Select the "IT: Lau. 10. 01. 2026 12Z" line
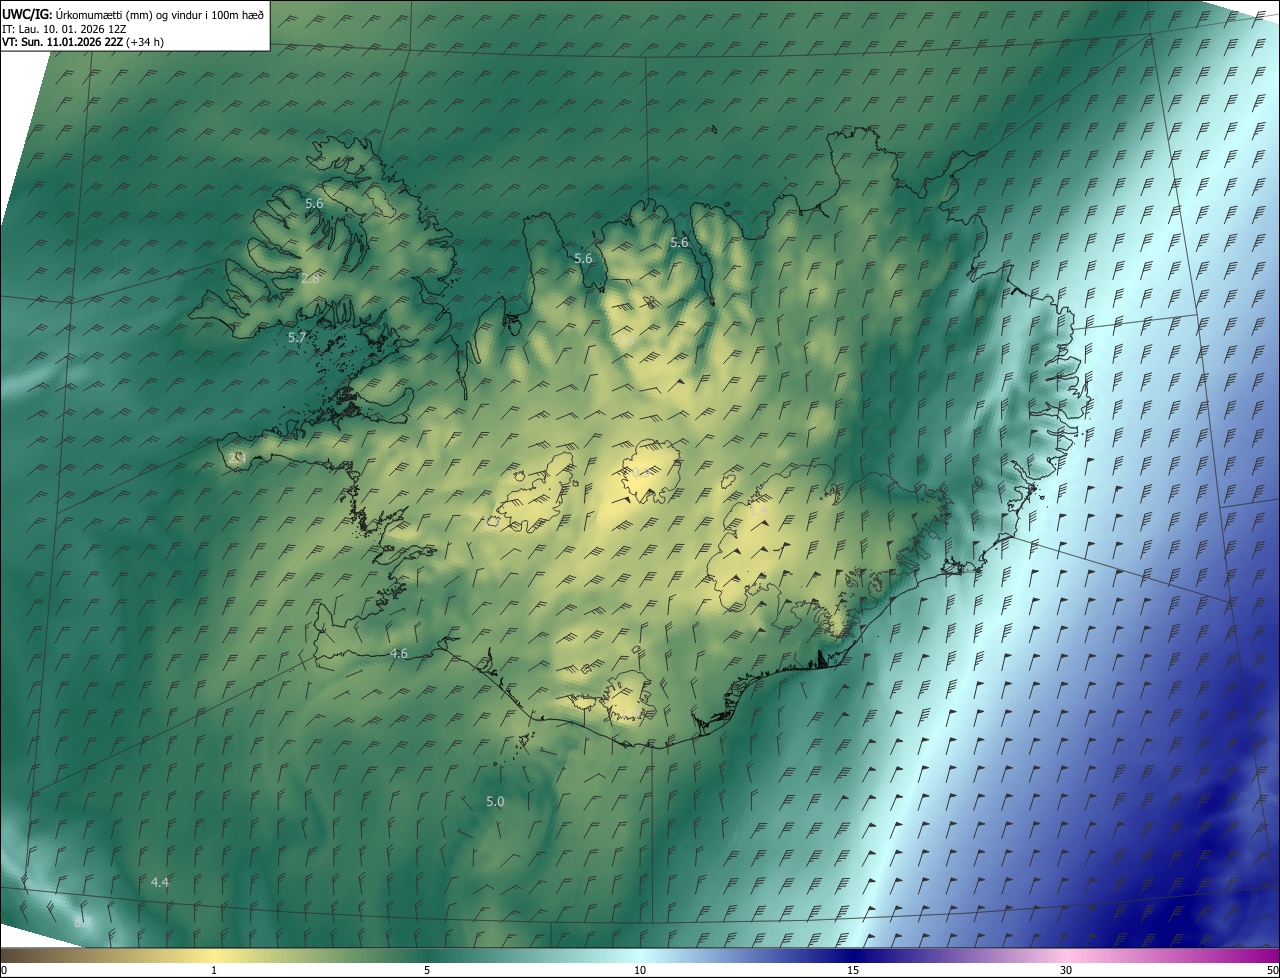1280x978 pixels. tap(64, 29)
